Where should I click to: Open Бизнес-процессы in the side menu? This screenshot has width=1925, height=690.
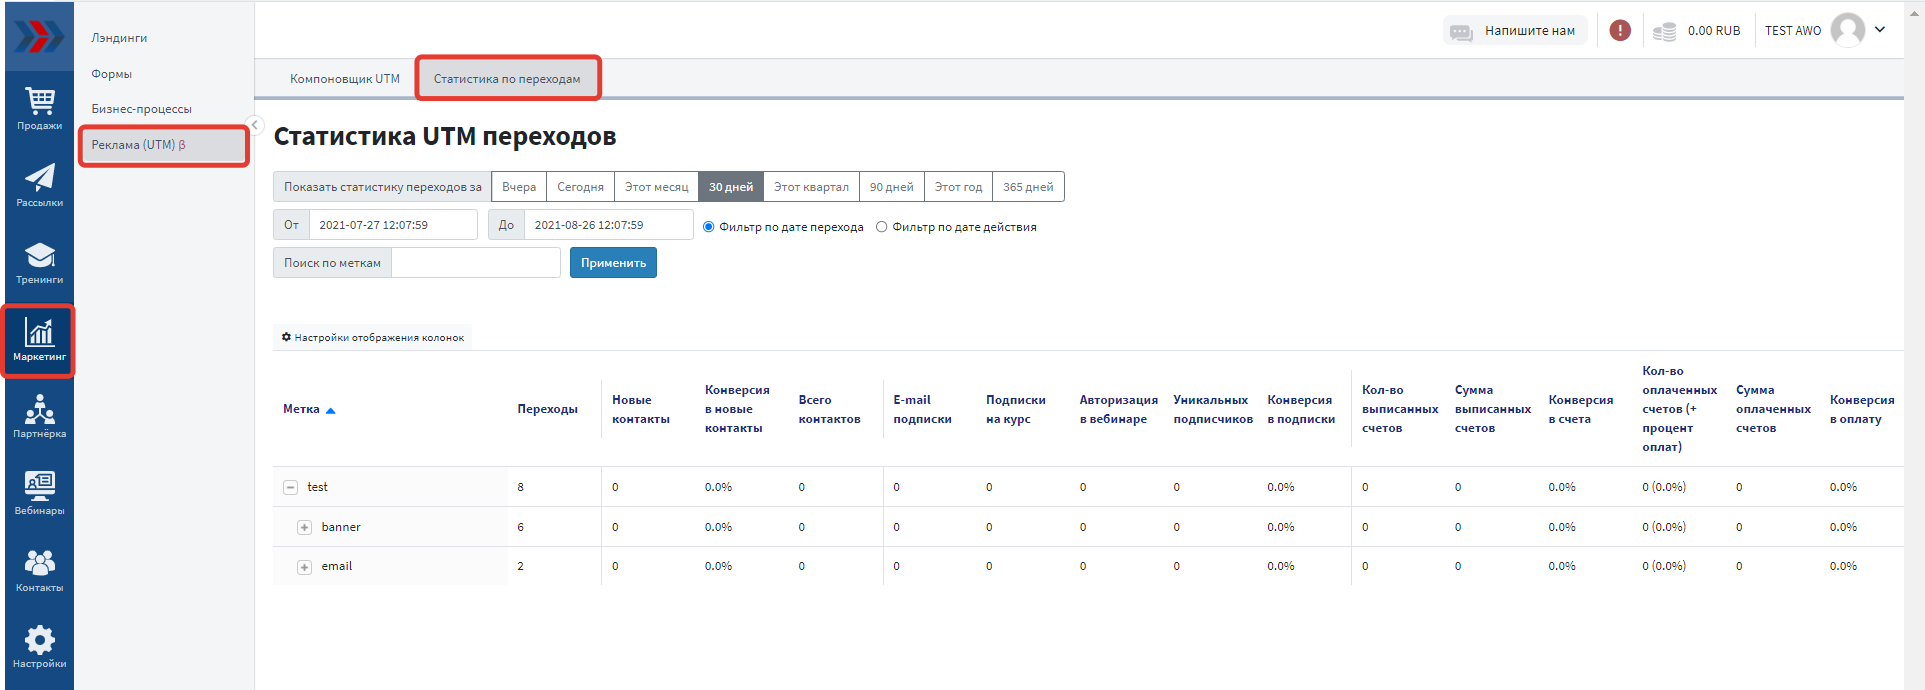tap(142, 109)
